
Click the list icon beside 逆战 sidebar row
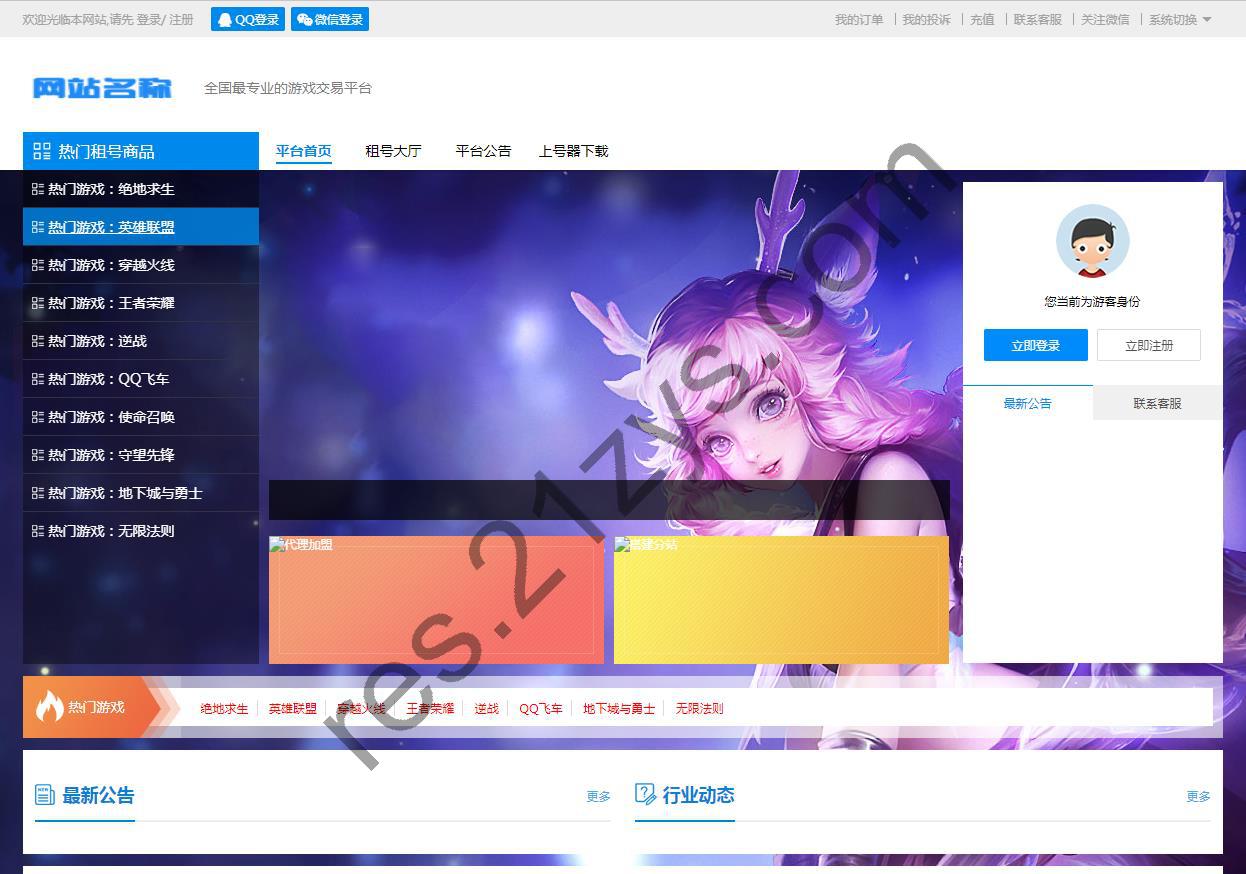click(38, 341)
